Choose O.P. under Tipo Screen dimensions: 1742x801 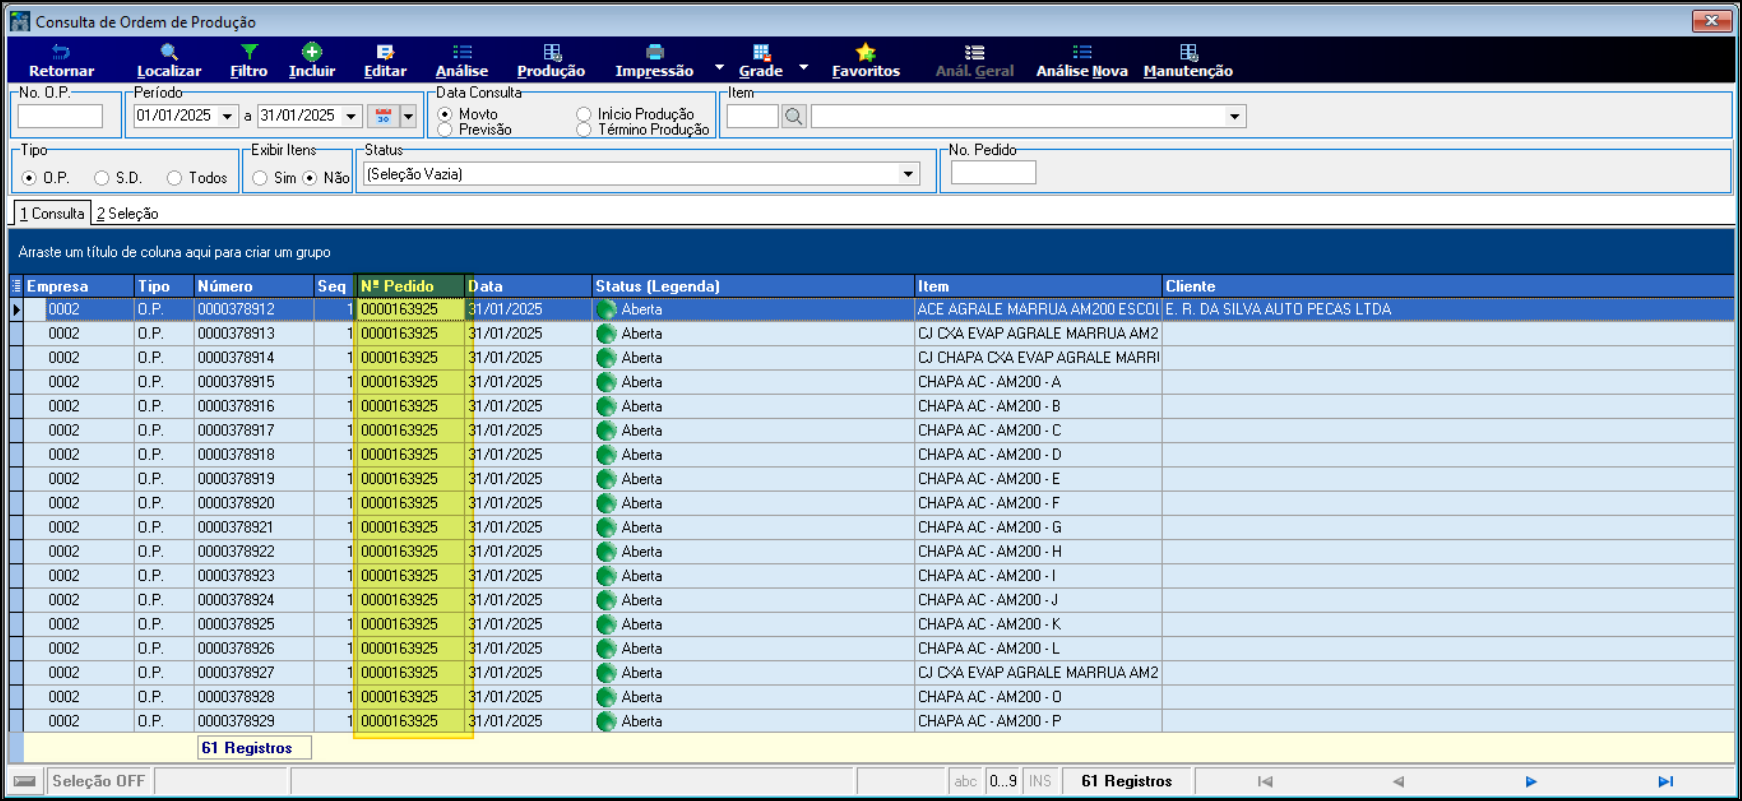click(29, 178)
